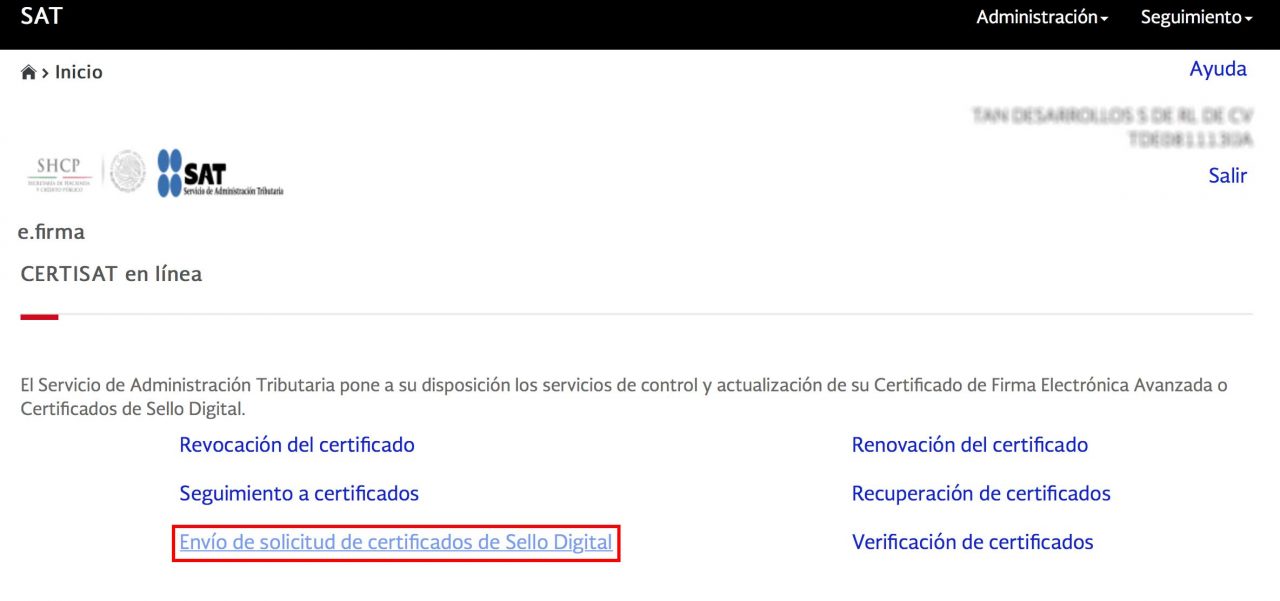The width and height of the screenshot is (1280, 601).
Task: Click the home icon in the breadcrumb
Action: coord(28,73)
